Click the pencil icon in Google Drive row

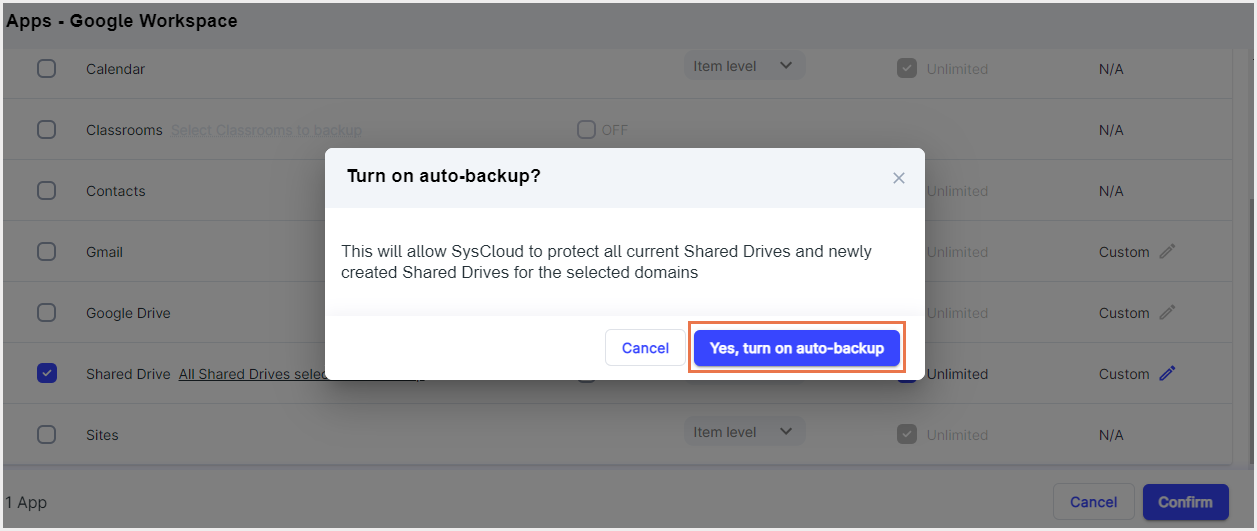click(x=1167, y=313)
